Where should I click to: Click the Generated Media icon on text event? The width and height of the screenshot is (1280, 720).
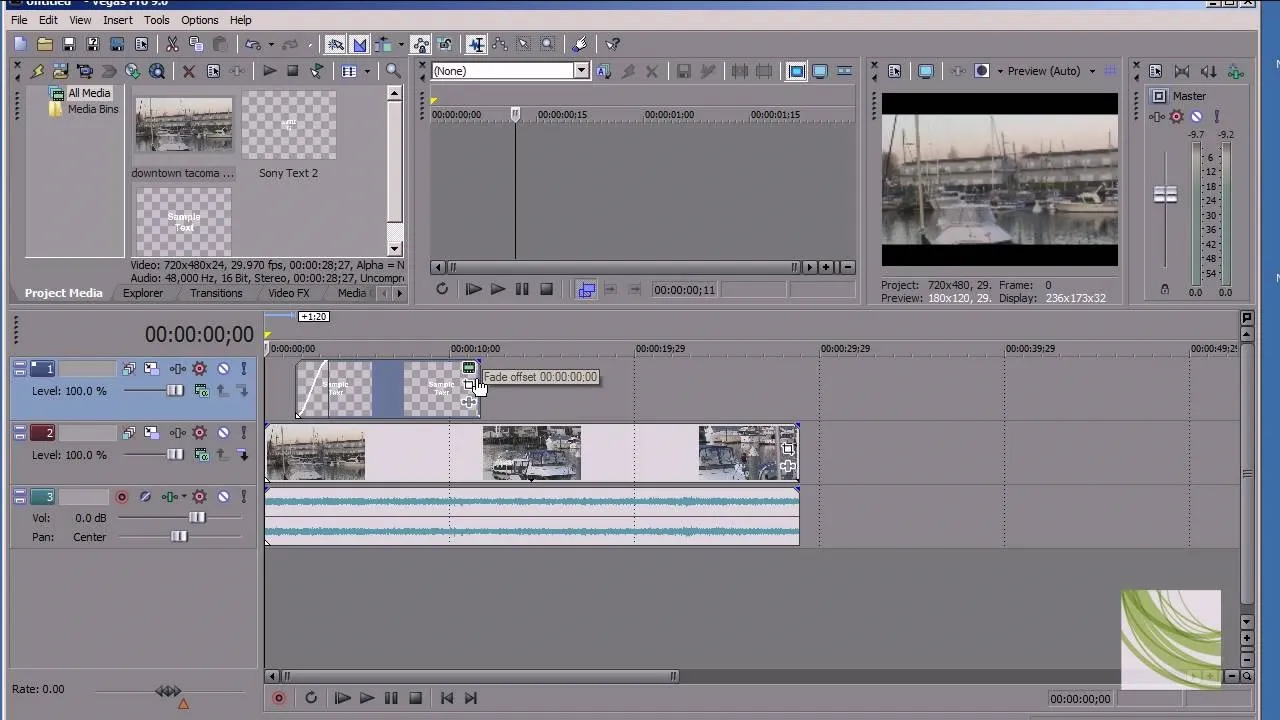[468, 368]
